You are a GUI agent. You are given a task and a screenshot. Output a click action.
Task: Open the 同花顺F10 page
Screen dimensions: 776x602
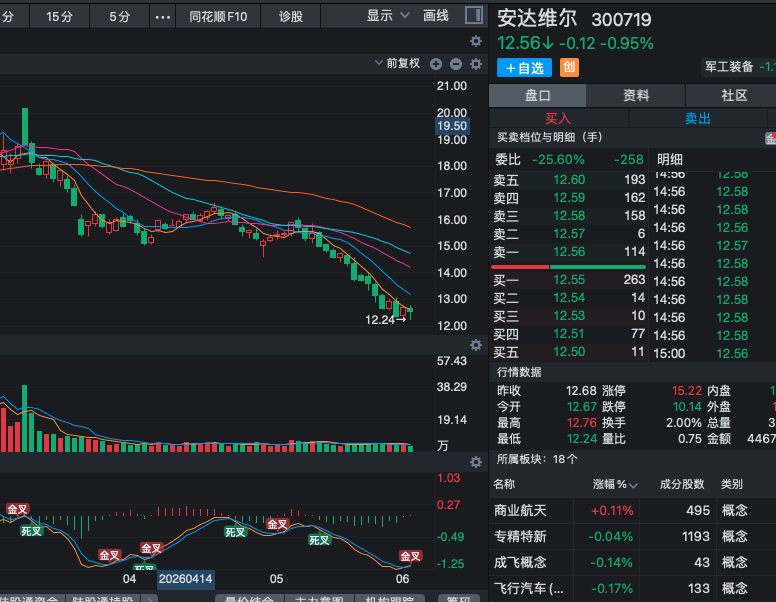coord(218,17)
